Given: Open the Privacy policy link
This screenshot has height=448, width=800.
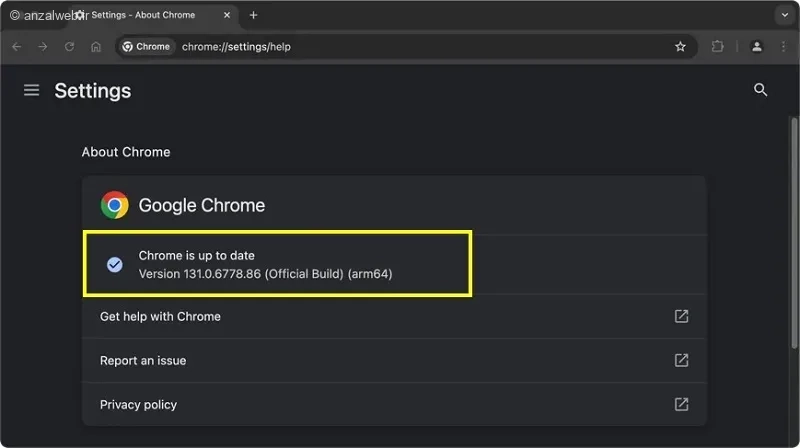Looking at the screenshot, I should click(394, 405).
